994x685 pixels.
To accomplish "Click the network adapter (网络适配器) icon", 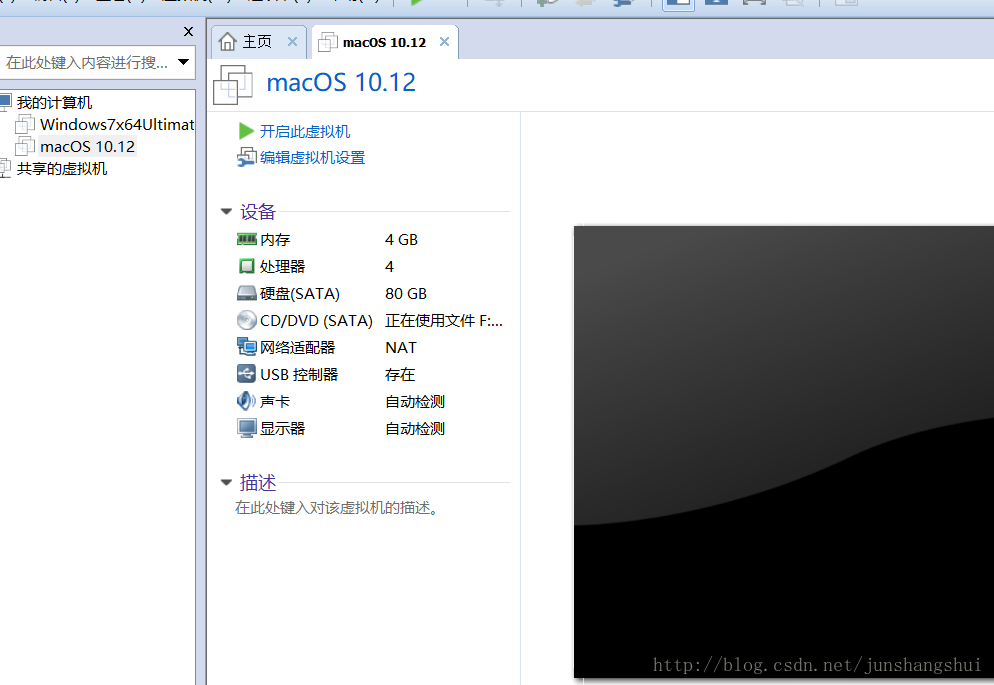I will (246, 347).
